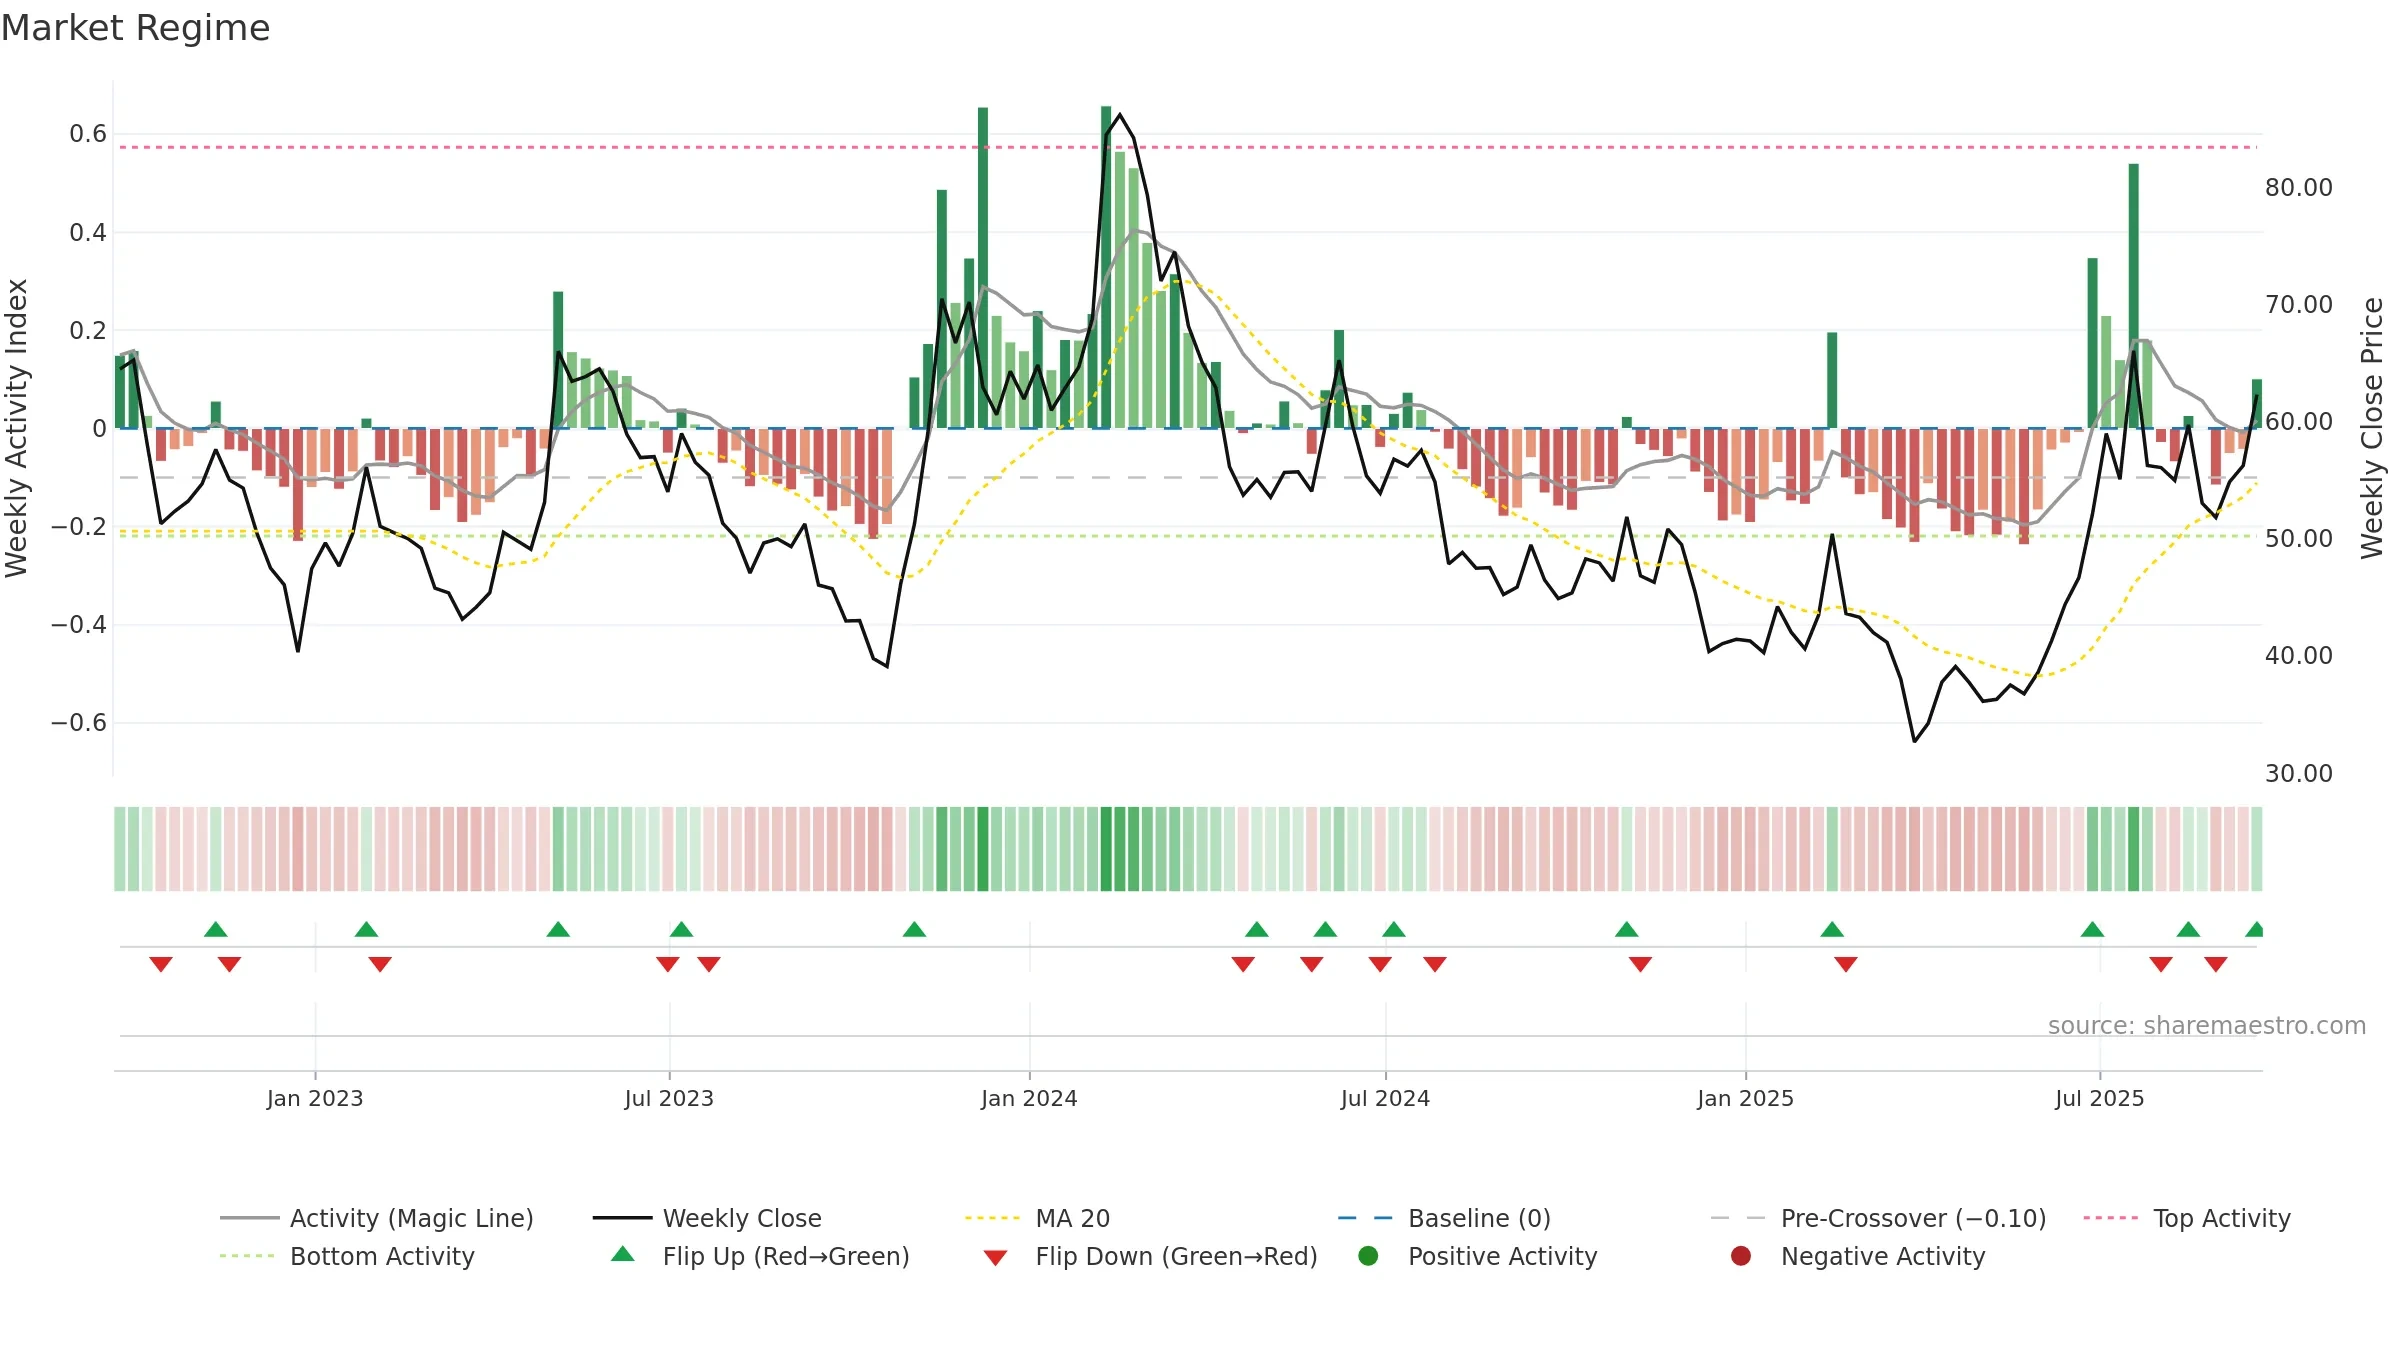Toggle the MA 20 legend entry

1037,1218
